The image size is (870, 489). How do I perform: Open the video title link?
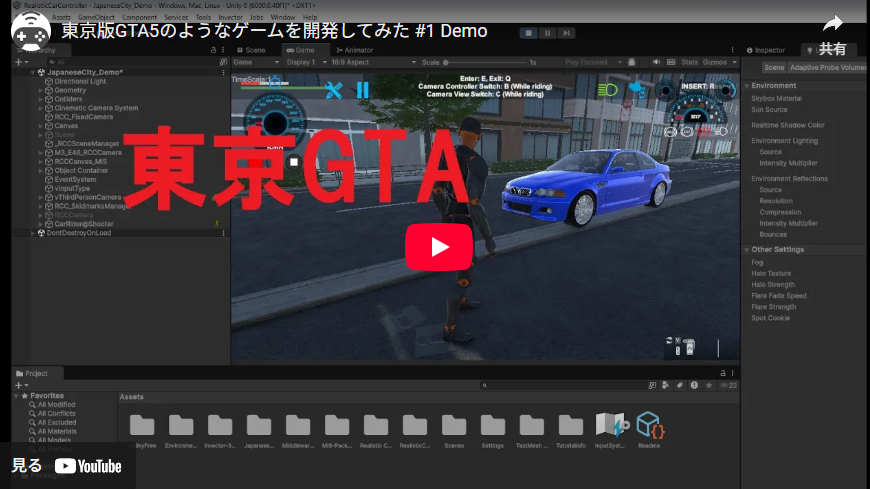pyautogui.click(x=274, y=31)
